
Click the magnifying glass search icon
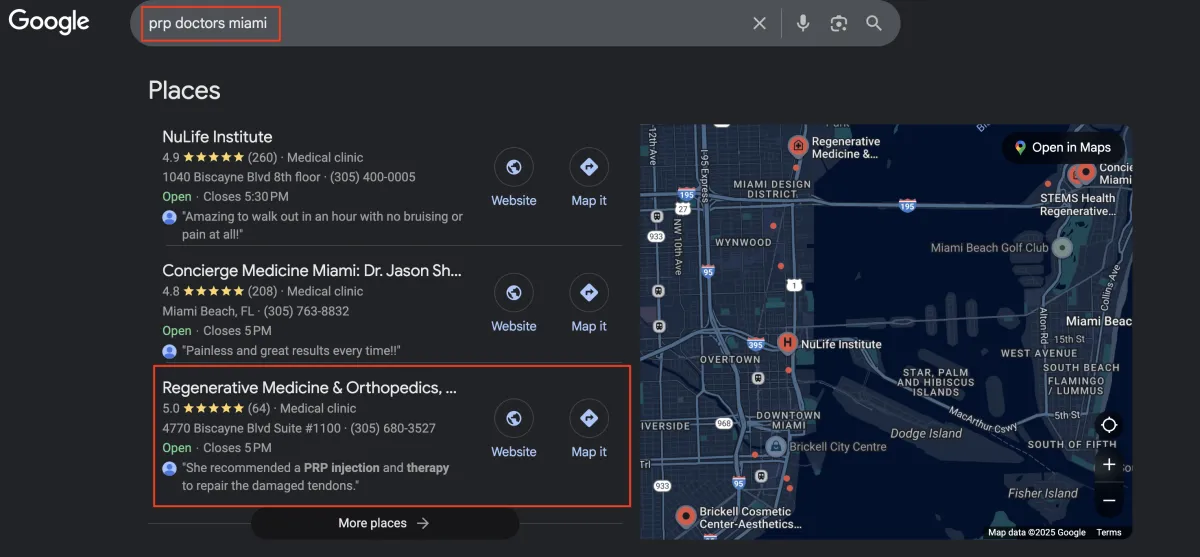(874, 23)
